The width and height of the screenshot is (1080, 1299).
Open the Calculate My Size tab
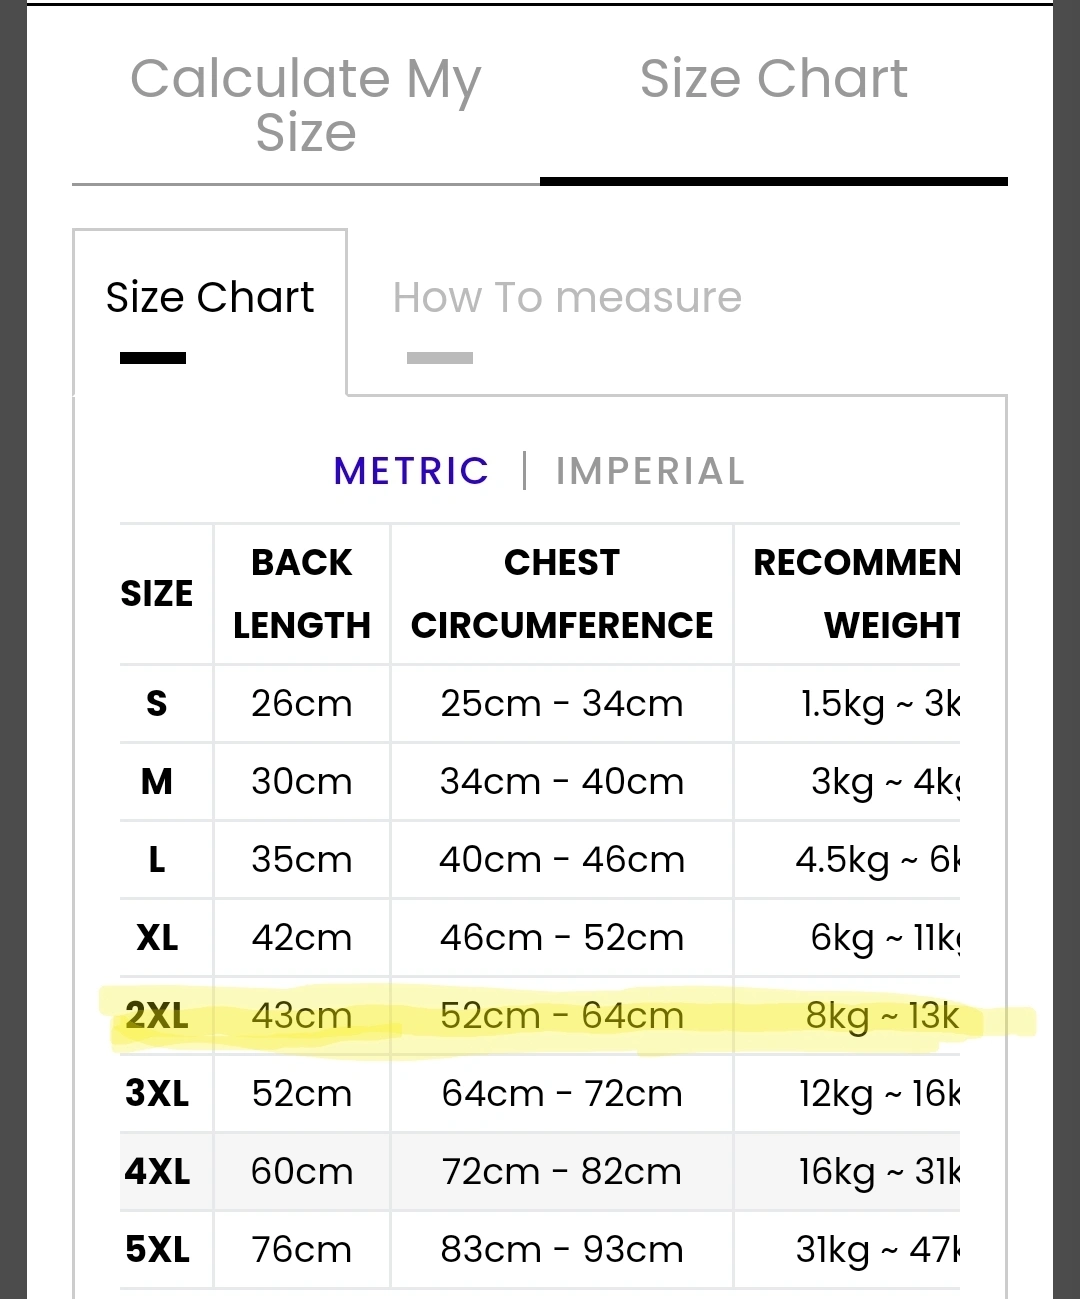[305, 105]
